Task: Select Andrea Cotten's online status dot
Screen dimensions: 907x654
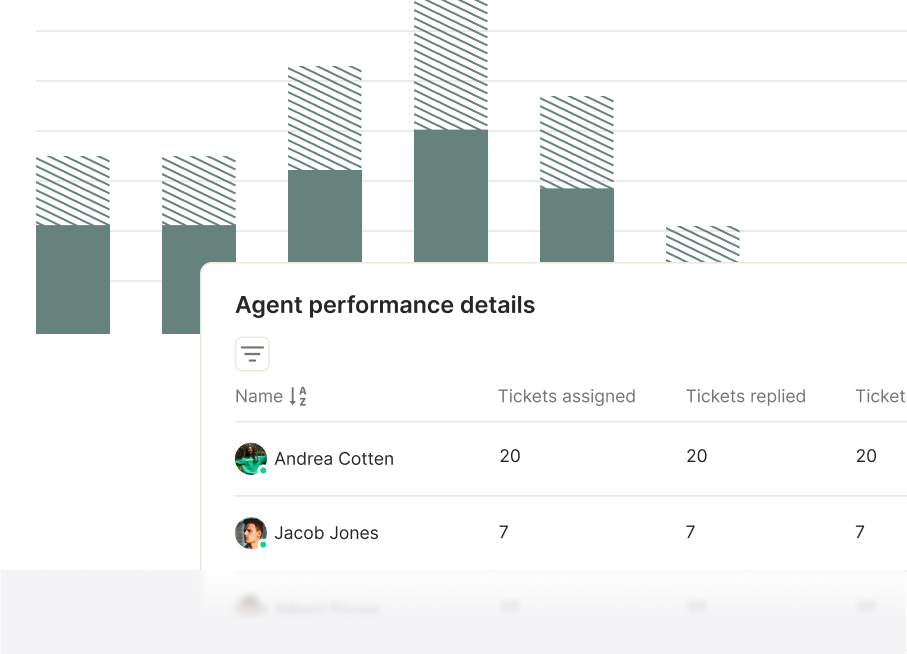Action: tap(263, 471)
